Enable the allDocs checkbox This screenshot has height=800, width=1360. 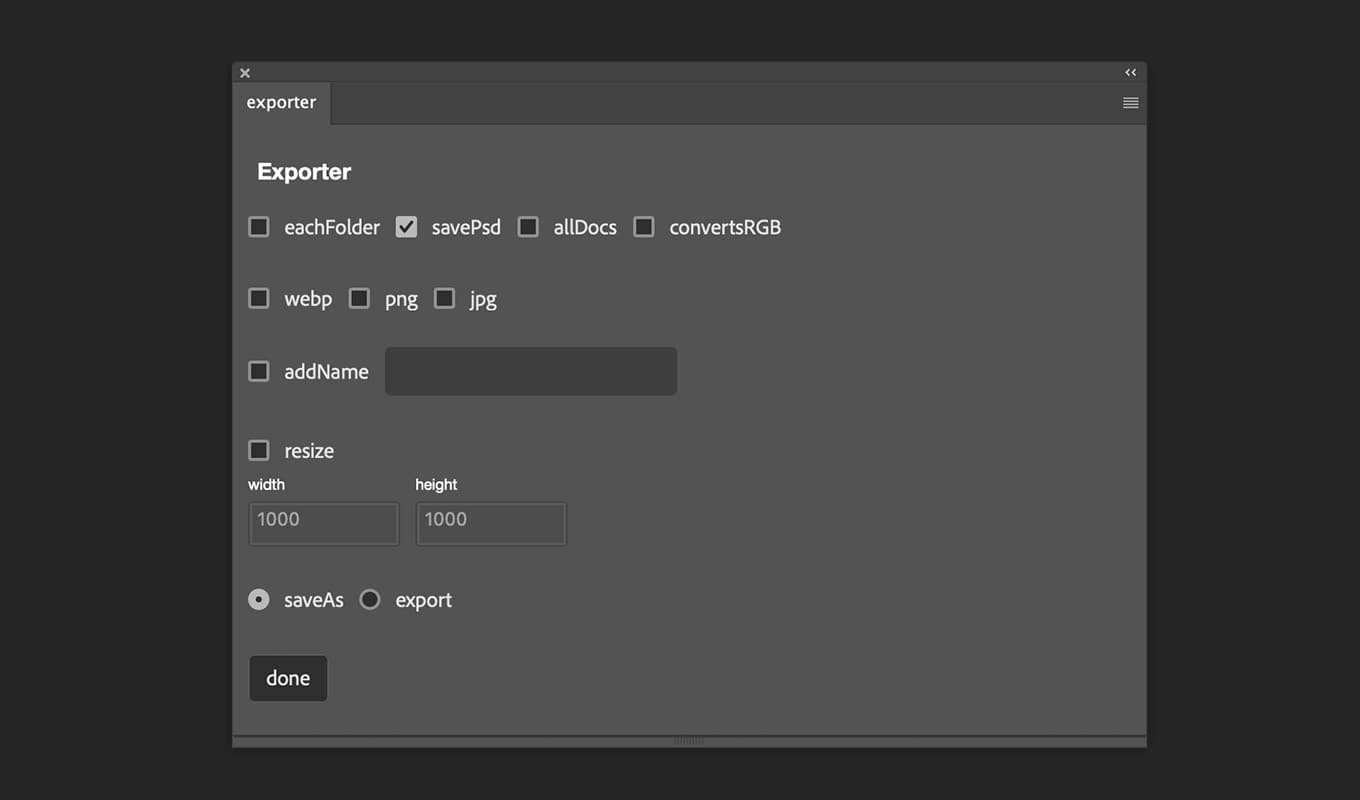[528, 227]
